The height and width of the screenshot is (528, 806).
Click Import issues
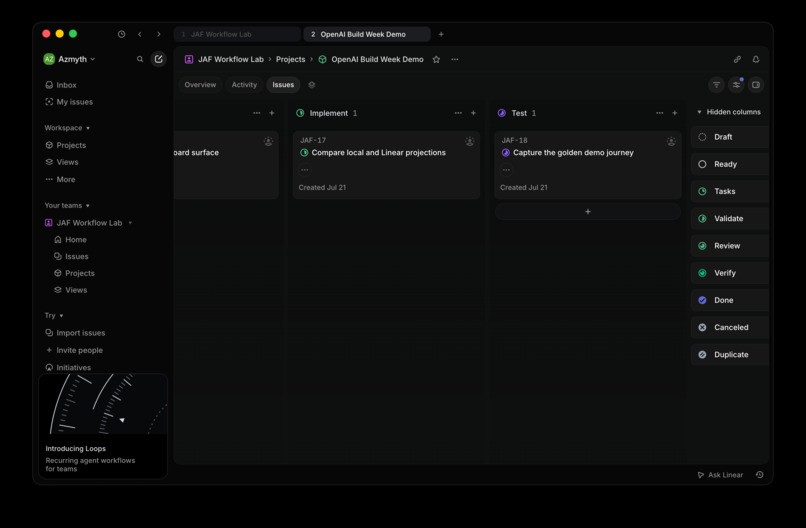coord(75,333)
